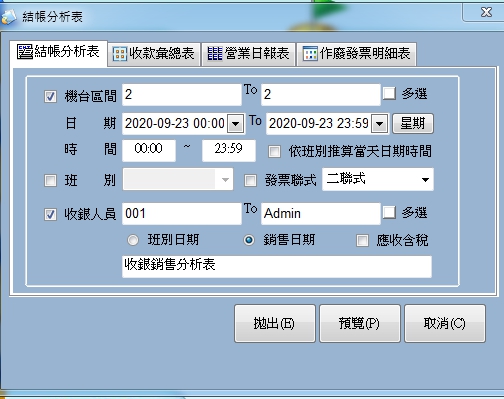Open the 收款彙總表 tab
The image size is (504, 399).
(154, 54)
